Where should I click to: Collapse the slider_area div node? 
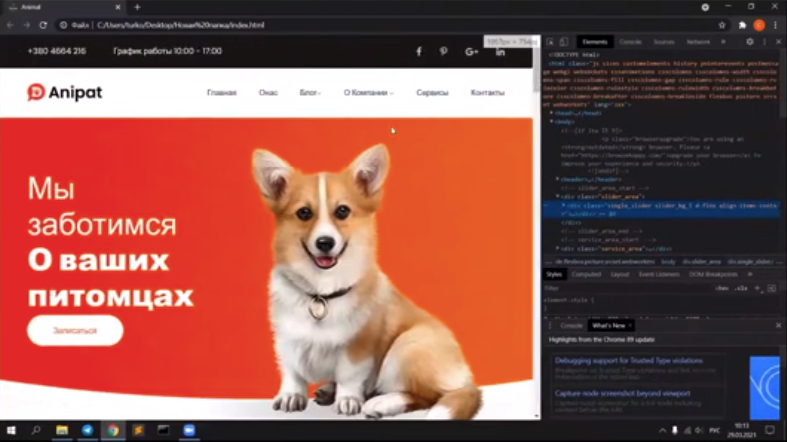point(558,197)
